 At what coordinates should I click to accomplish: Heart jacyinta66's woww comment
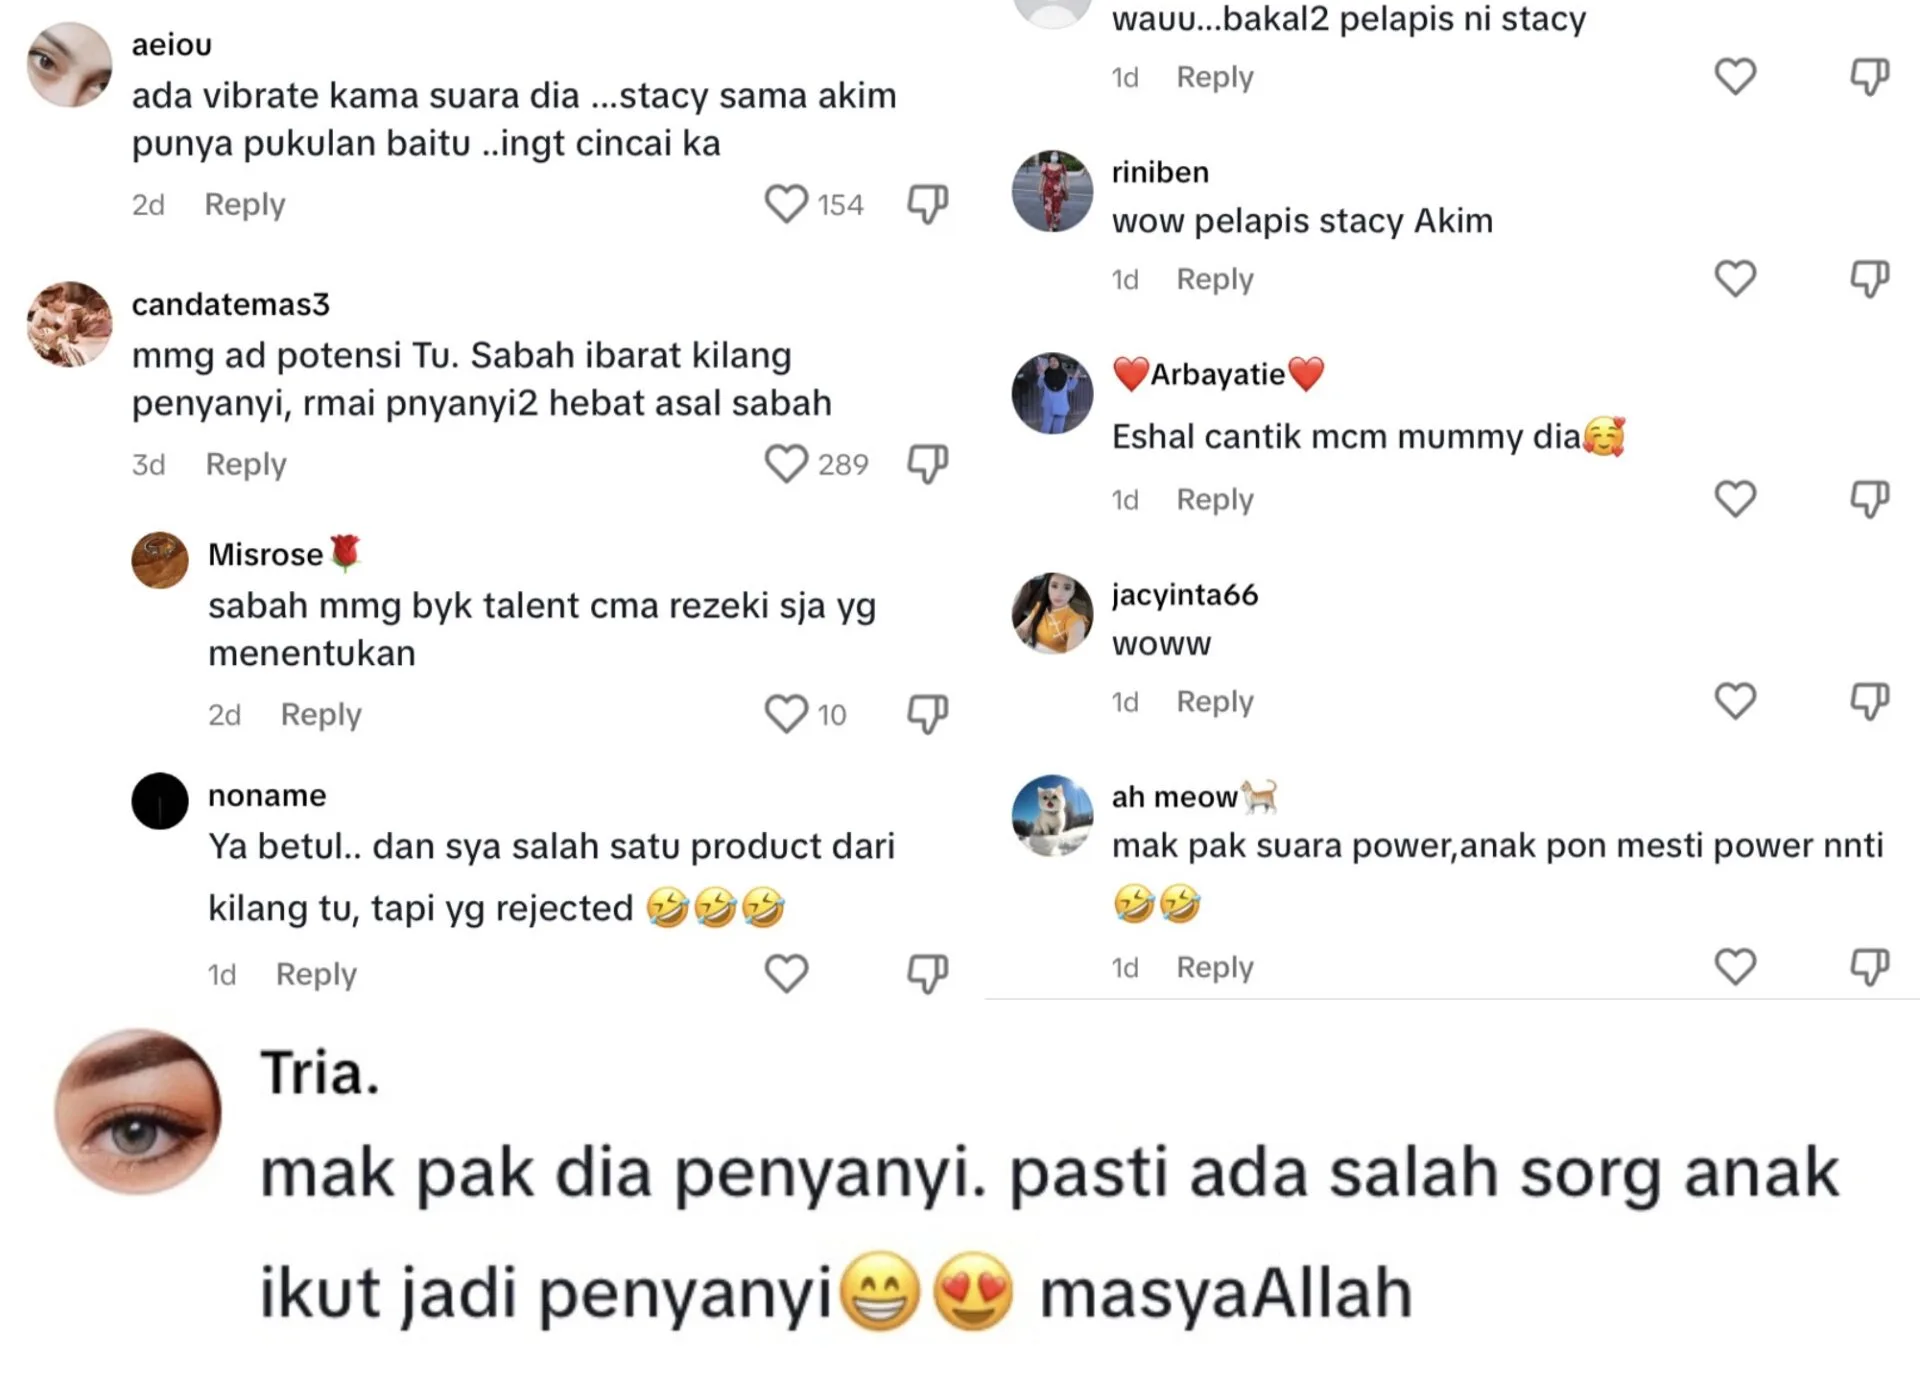tap(1735, 701)
